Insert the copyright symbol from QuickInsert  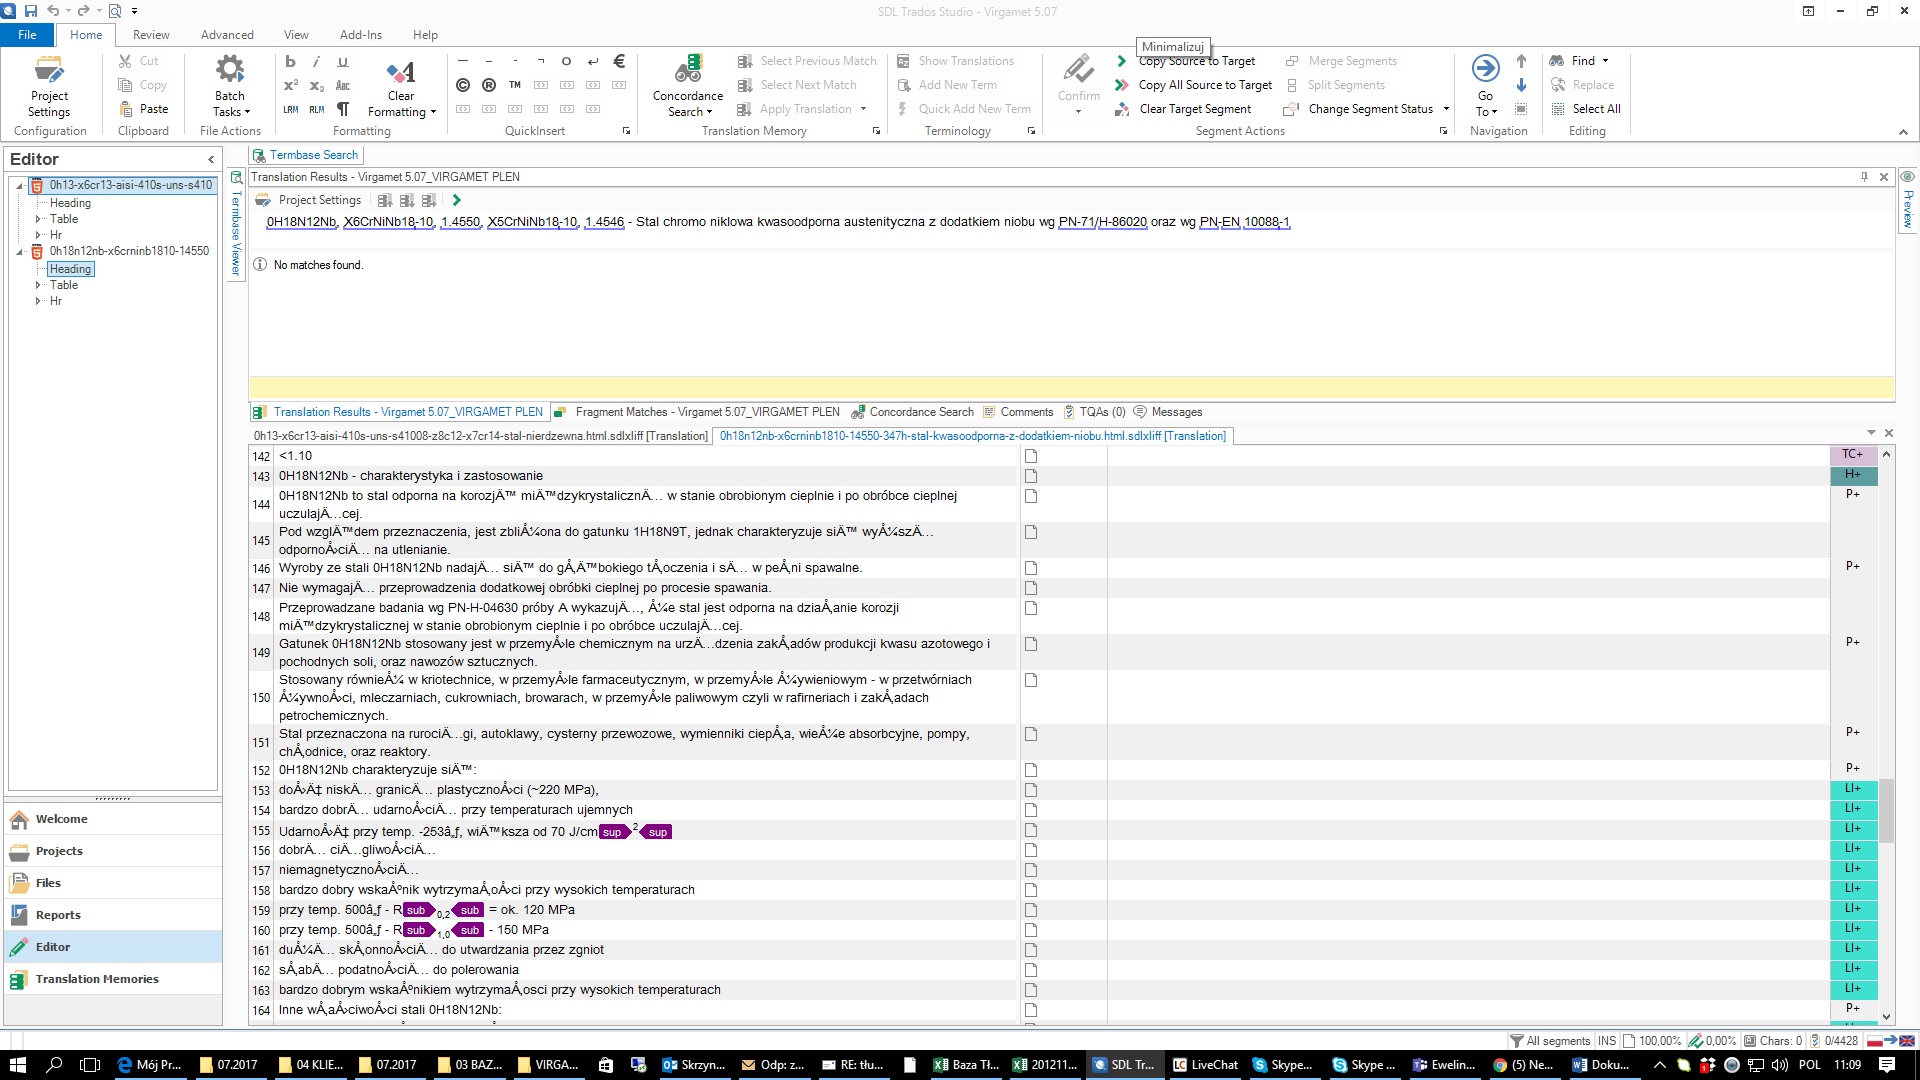463,85
